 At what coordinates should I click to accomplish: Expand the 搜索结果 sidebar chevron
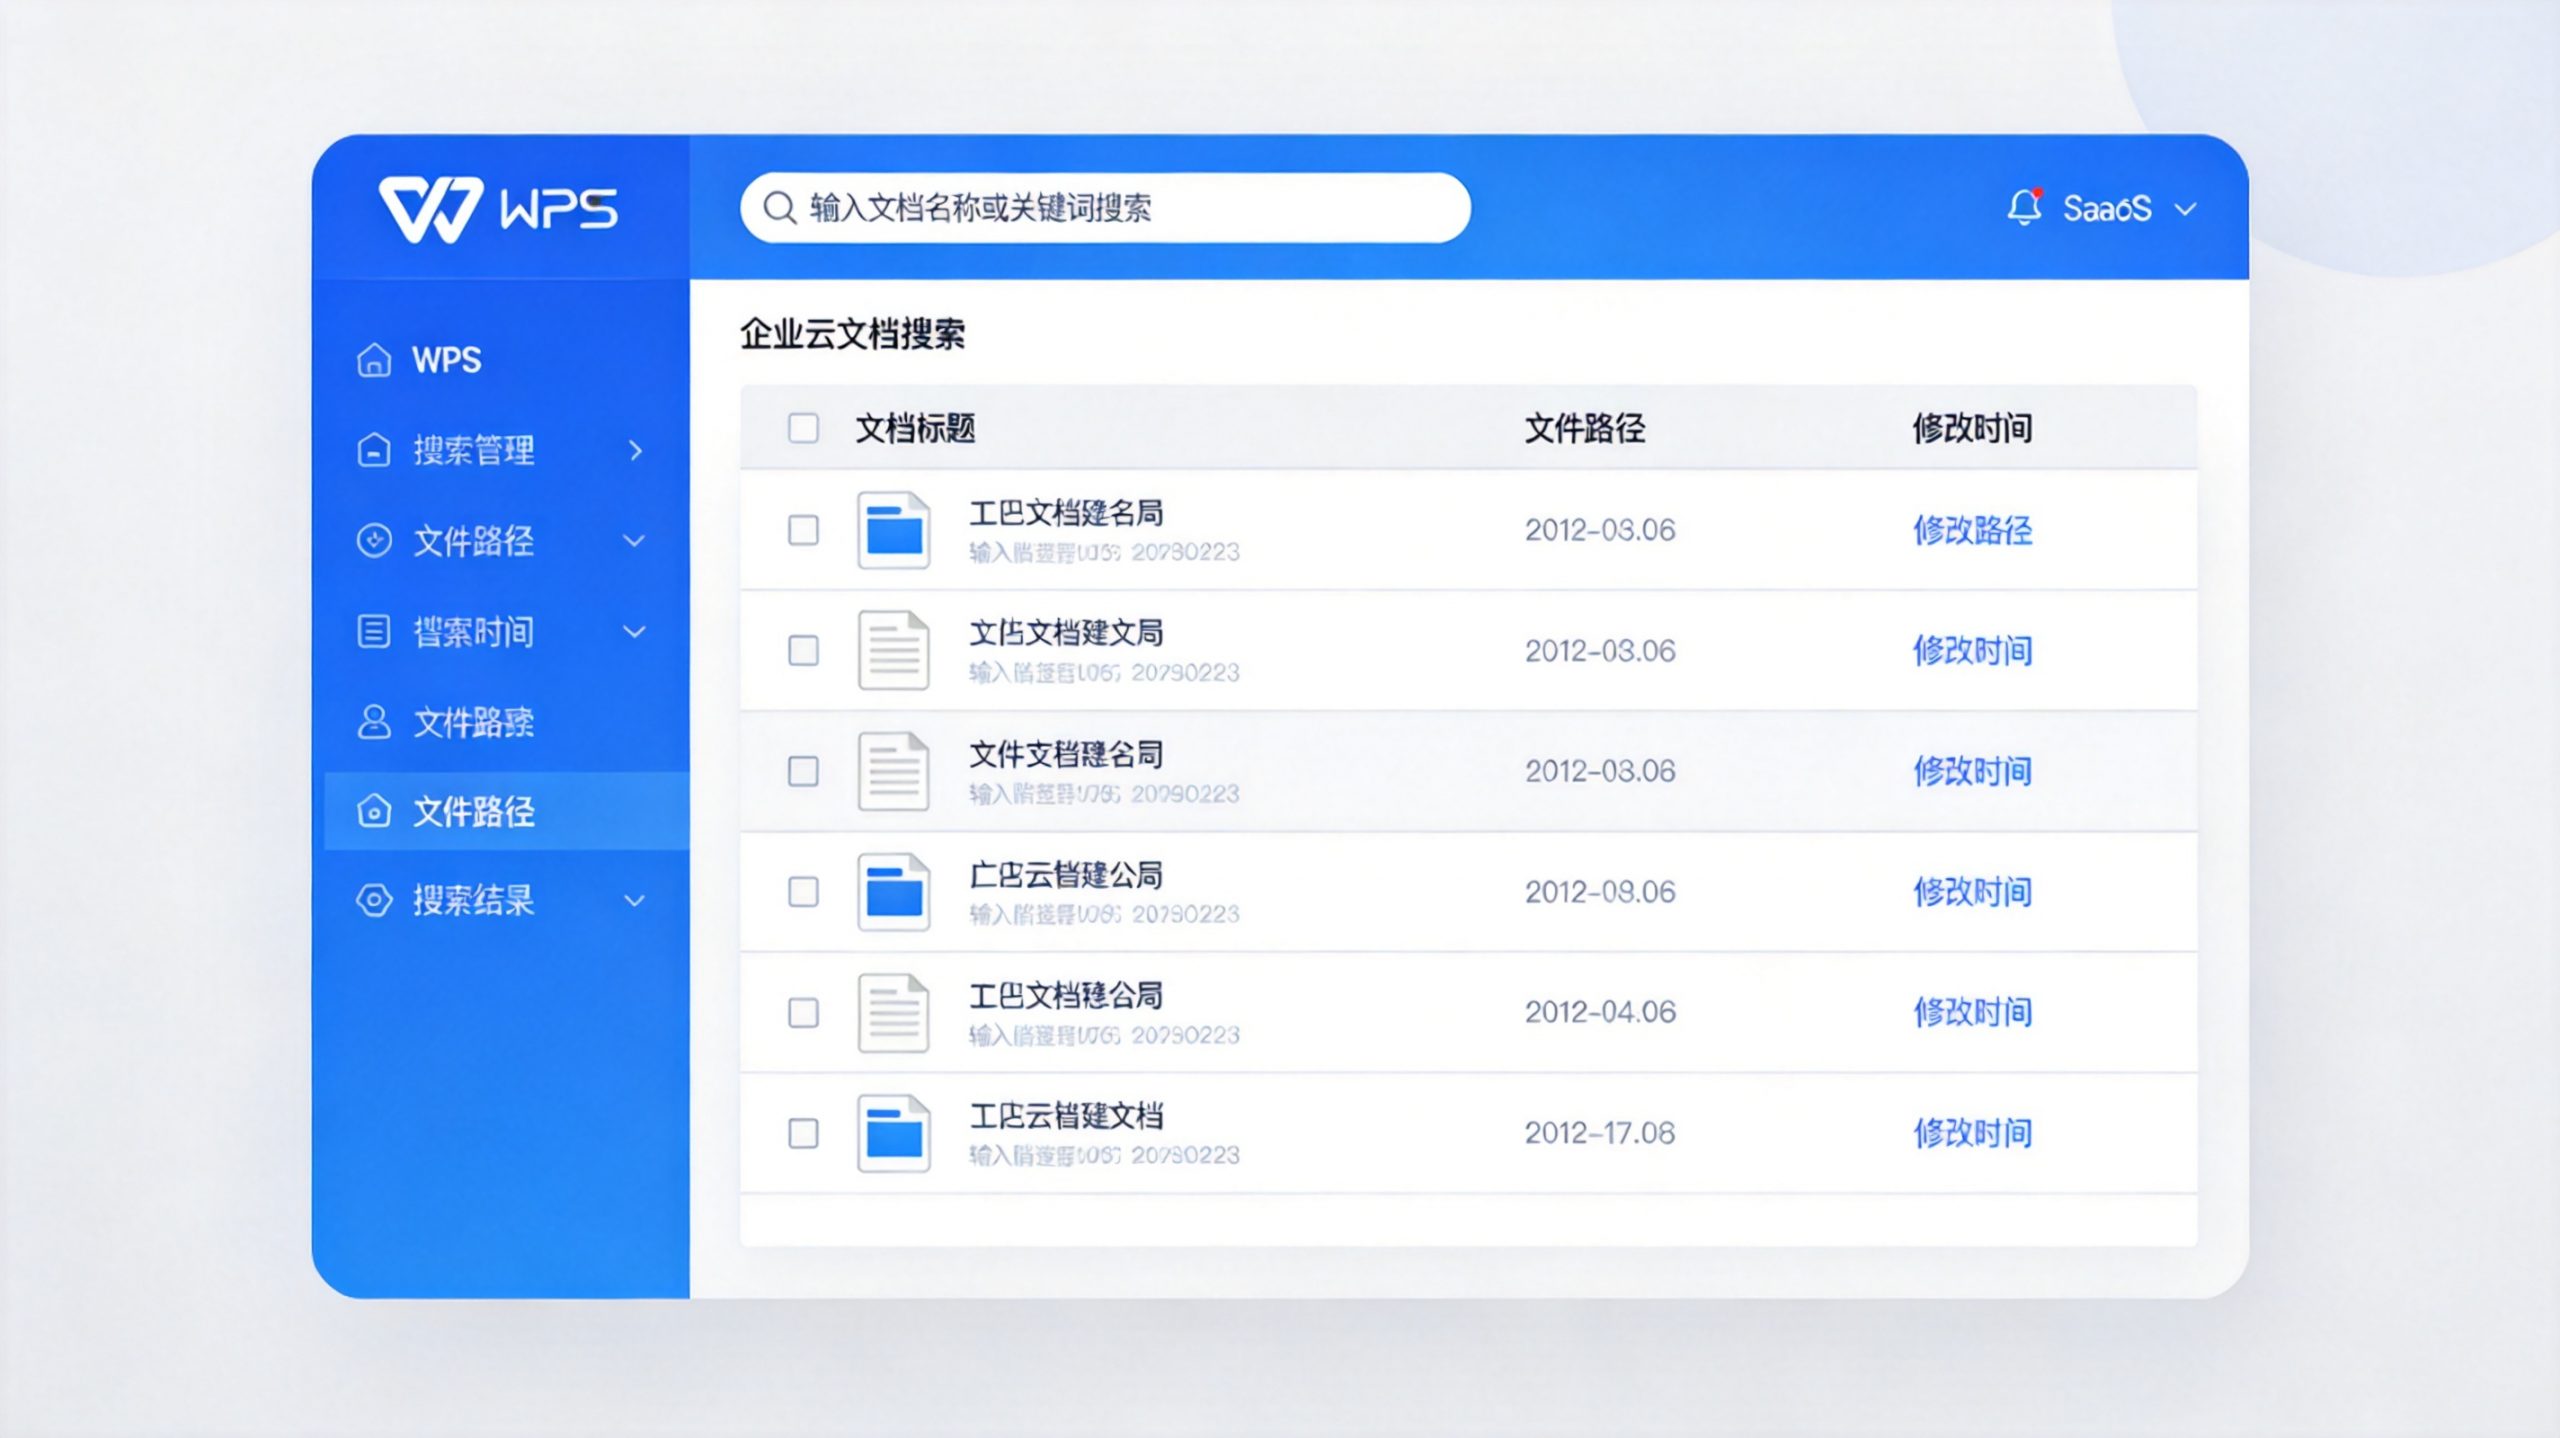tap(634, 900)
